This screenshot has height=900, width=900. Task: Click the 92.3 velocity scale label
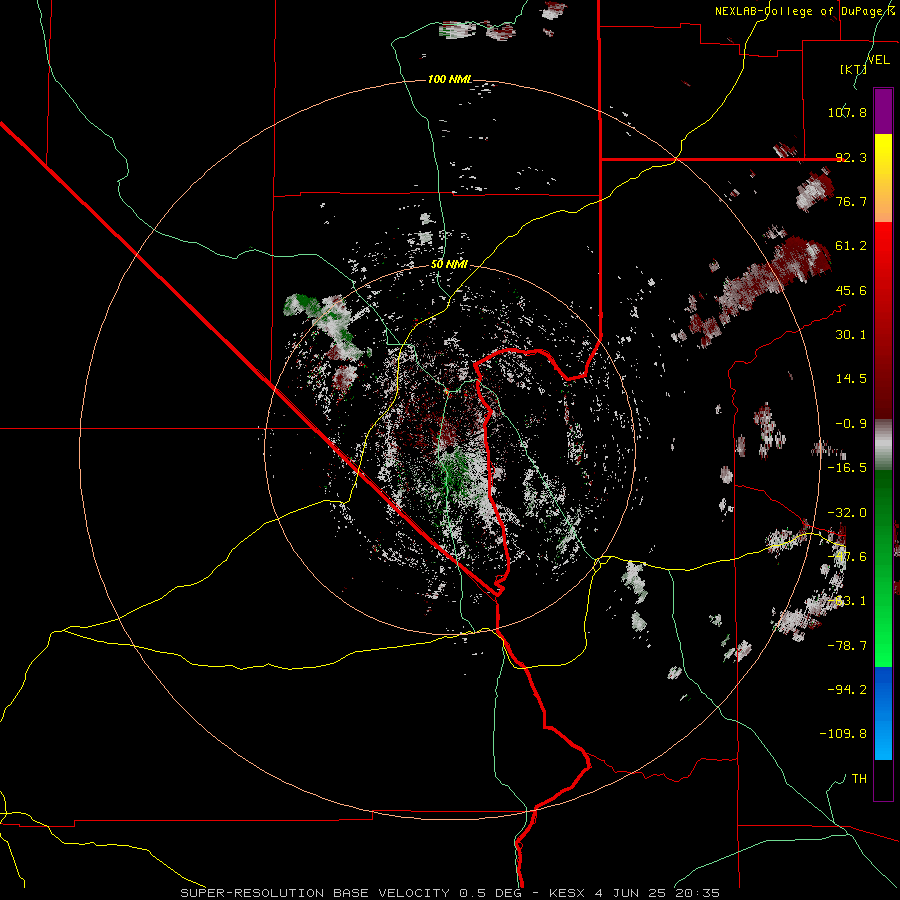(x=851, y=157)
